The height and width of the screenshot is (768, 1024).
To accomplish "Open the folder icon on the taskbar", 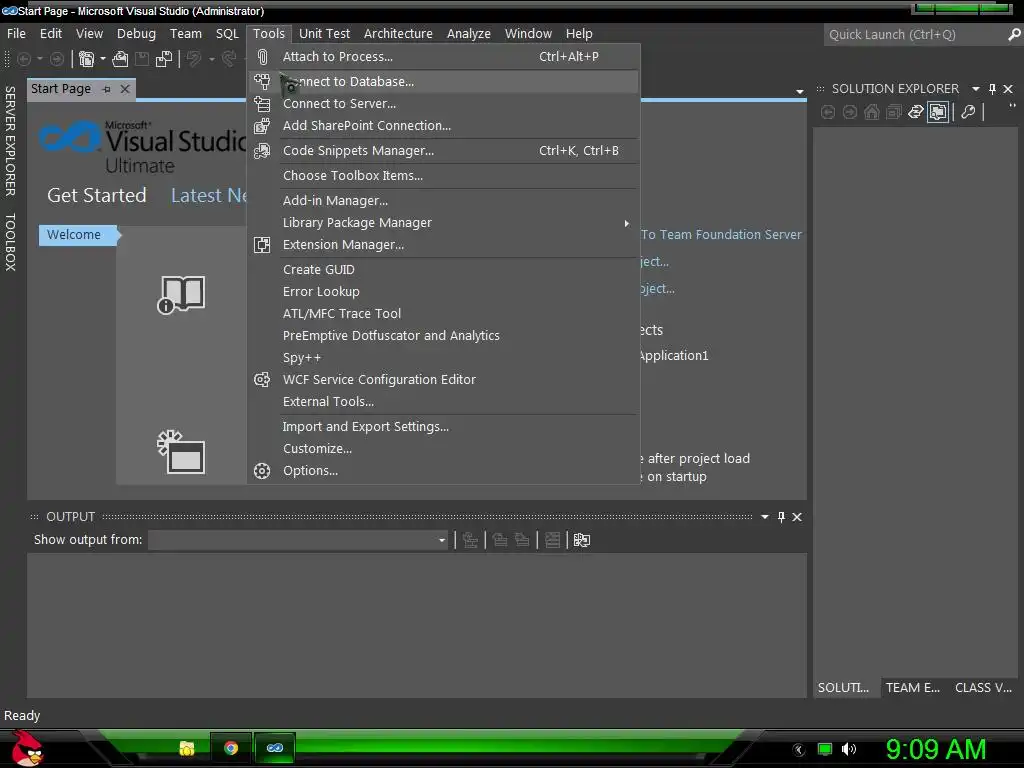I will pos(187,748).
